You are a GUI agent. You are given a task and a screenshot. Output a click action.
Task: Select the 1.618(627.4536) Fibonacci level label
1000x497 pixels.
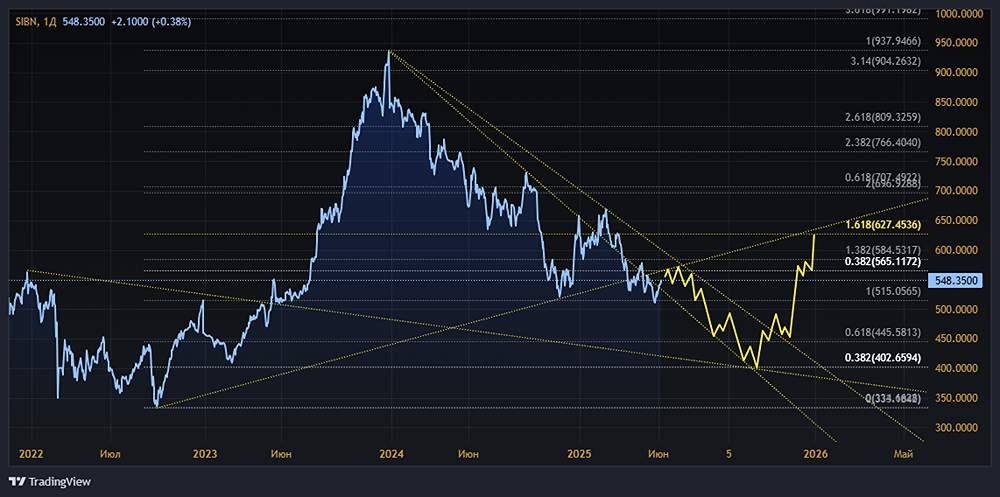[883, 225]
